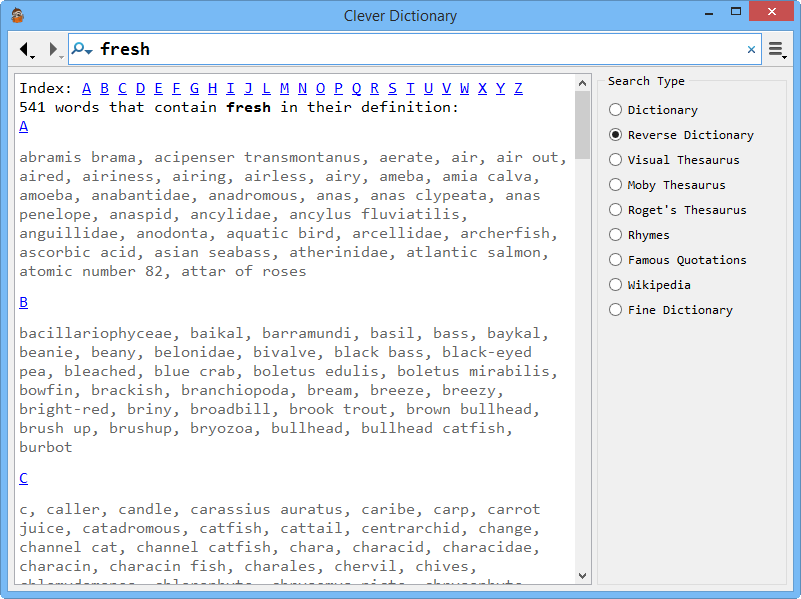Click the phrase atlantic salmon
The height and width of the screenshot is (599, 801).
pos(474,253)
